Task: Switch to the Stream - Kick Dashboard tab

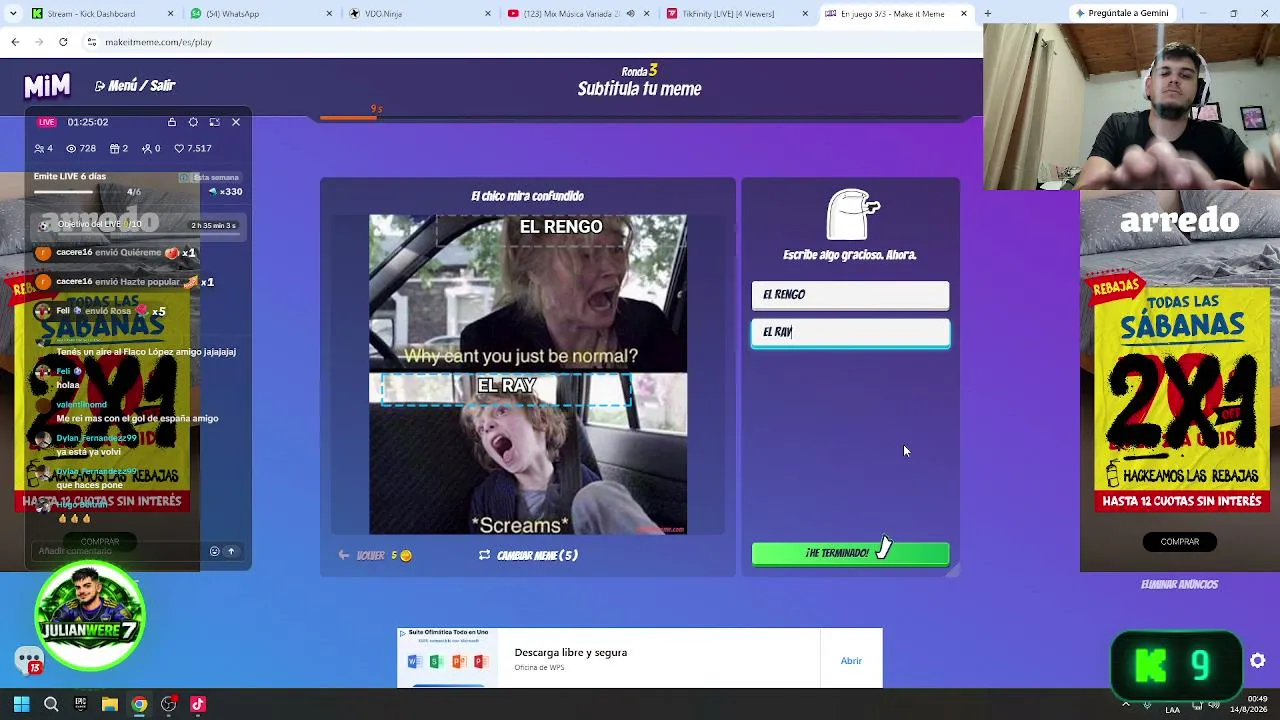Action: (91, 14)
